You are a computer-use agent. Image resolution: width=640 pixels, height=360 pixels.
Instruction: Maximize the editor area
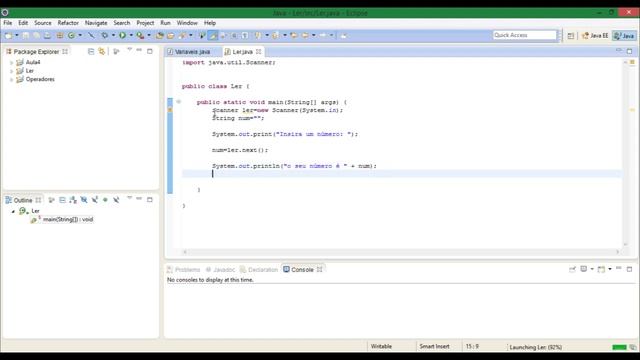click(629, 51)
